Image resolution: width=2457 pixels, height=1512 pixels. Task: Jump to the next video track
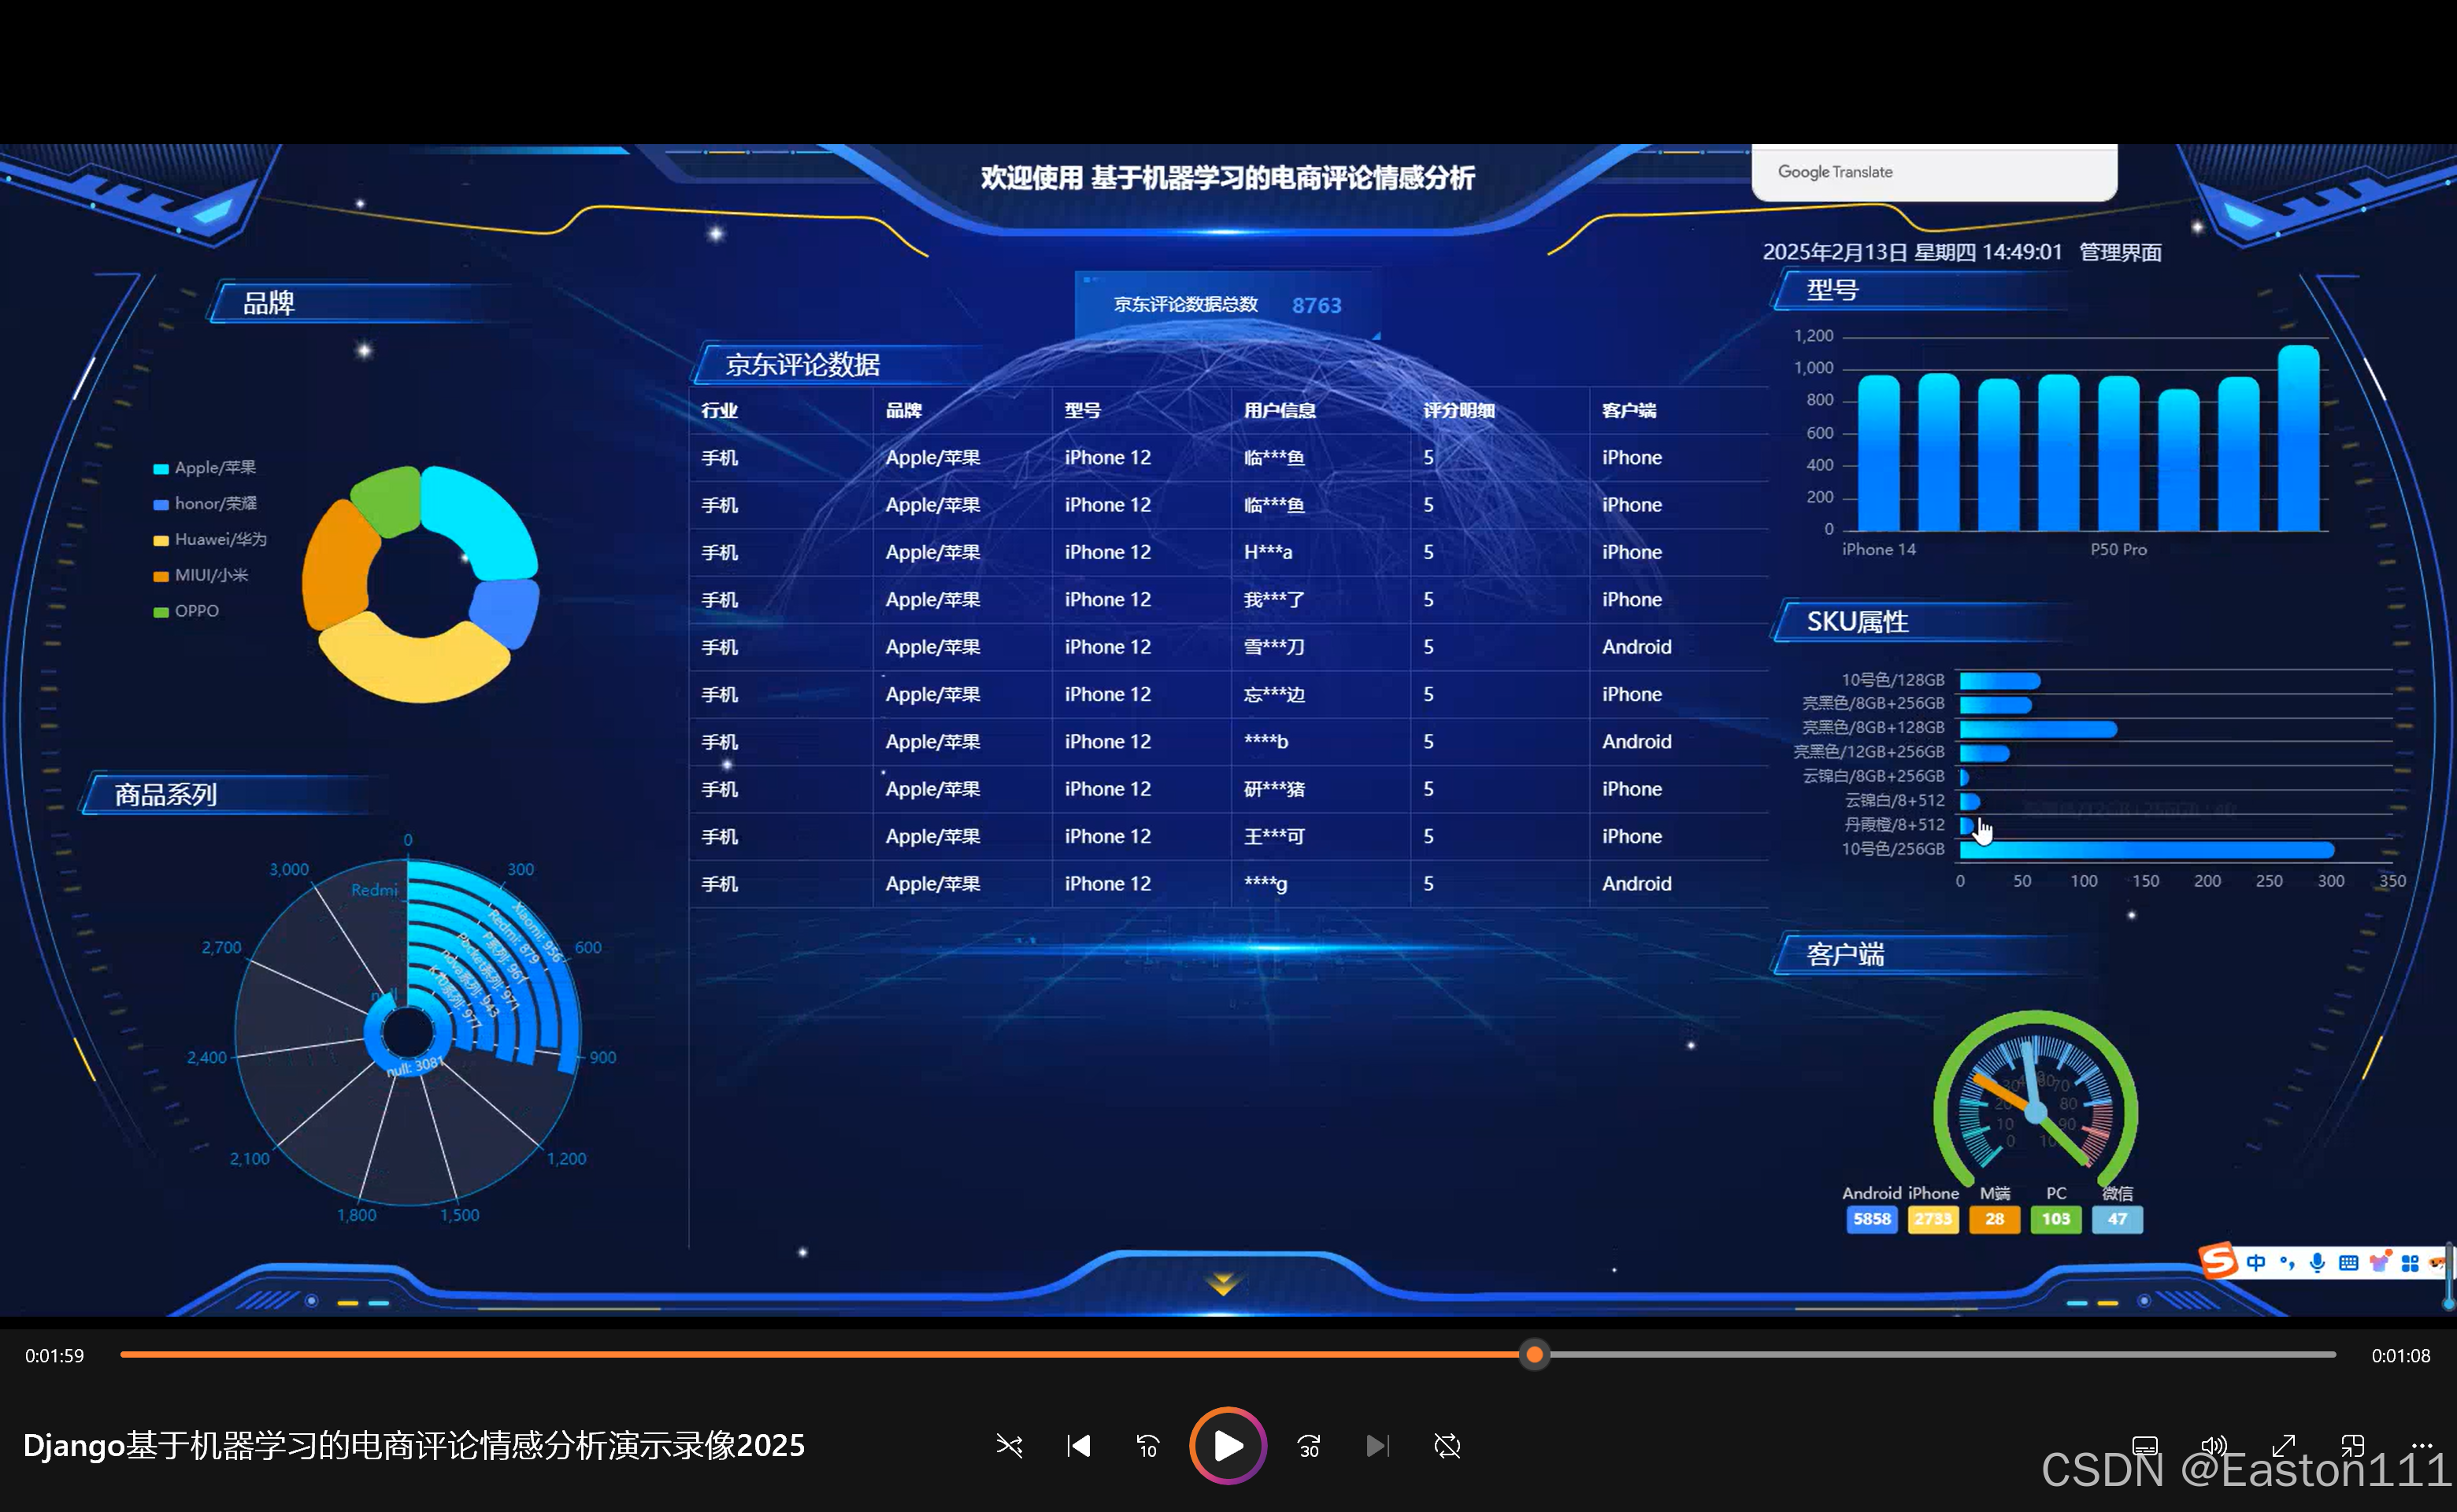coord(1377,1446)
